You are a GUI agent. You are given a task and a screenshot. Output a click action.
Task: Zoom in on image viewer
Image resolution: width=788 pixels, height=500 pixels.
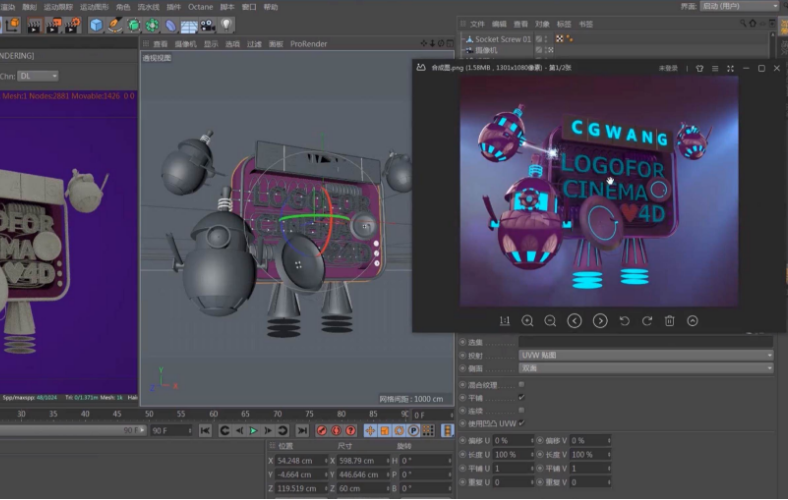click(x=527, y=321)
